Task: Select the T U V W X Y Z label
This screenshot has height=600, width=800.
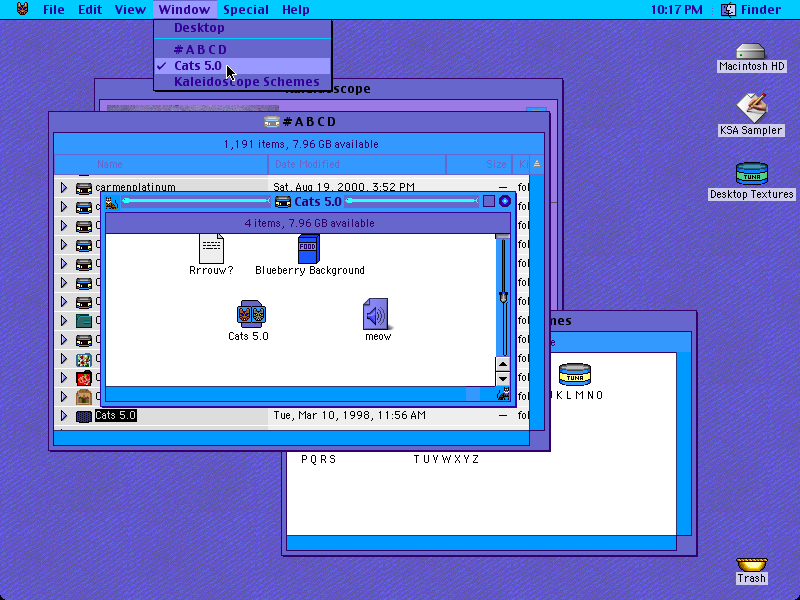Action: click(446, 459)
